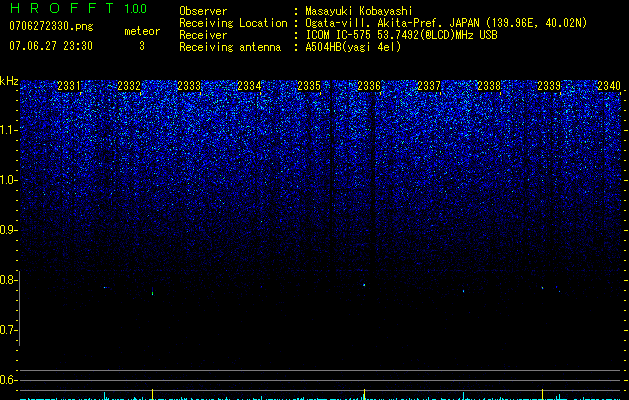
Task: Click the 2335 time marker
Action: click(x=309, y=86)
